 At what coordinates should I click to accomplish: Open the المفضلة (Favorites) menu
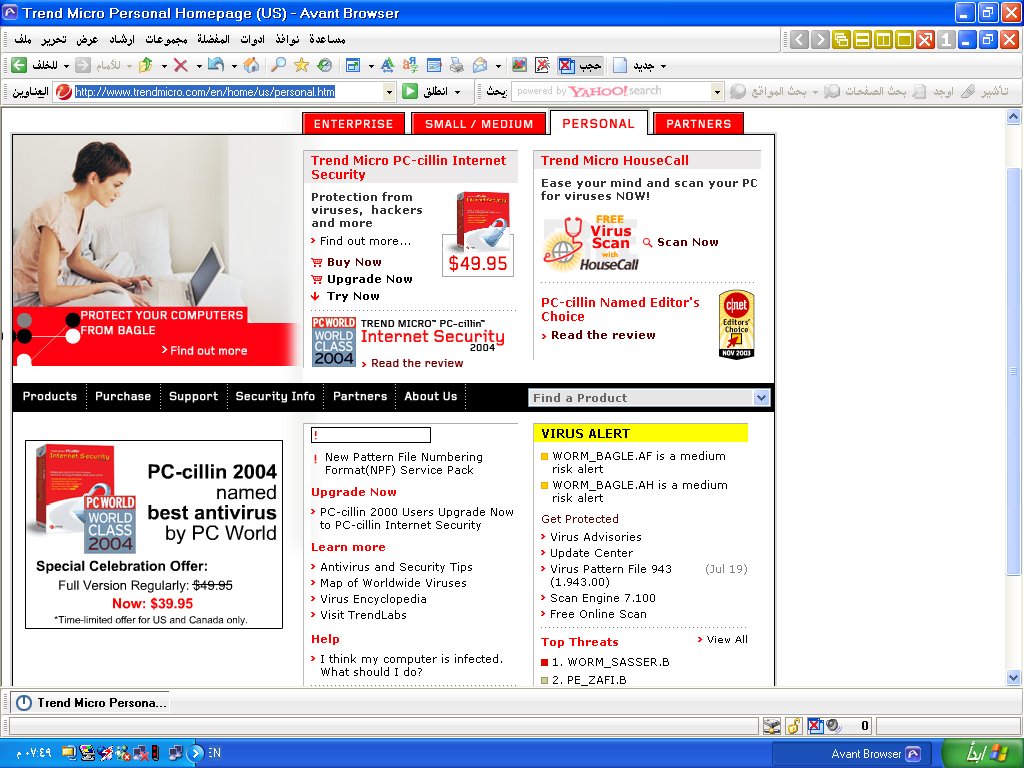(213, 40)
